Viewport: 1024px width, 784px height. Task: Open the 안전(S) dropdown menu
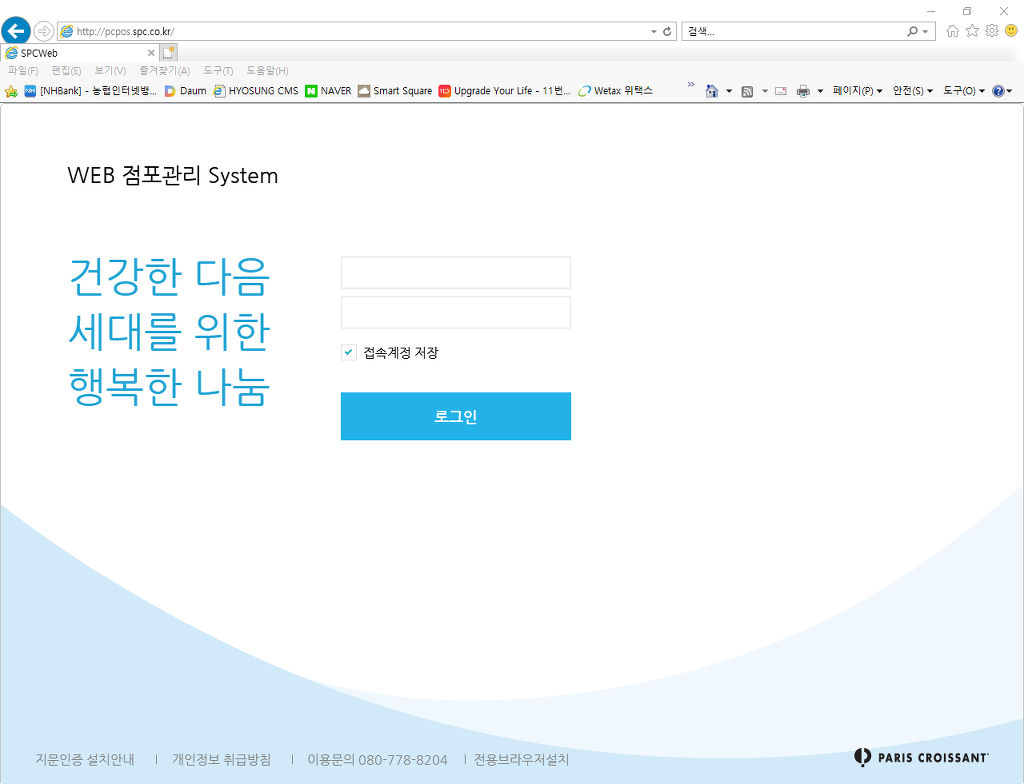click(912, 91)
